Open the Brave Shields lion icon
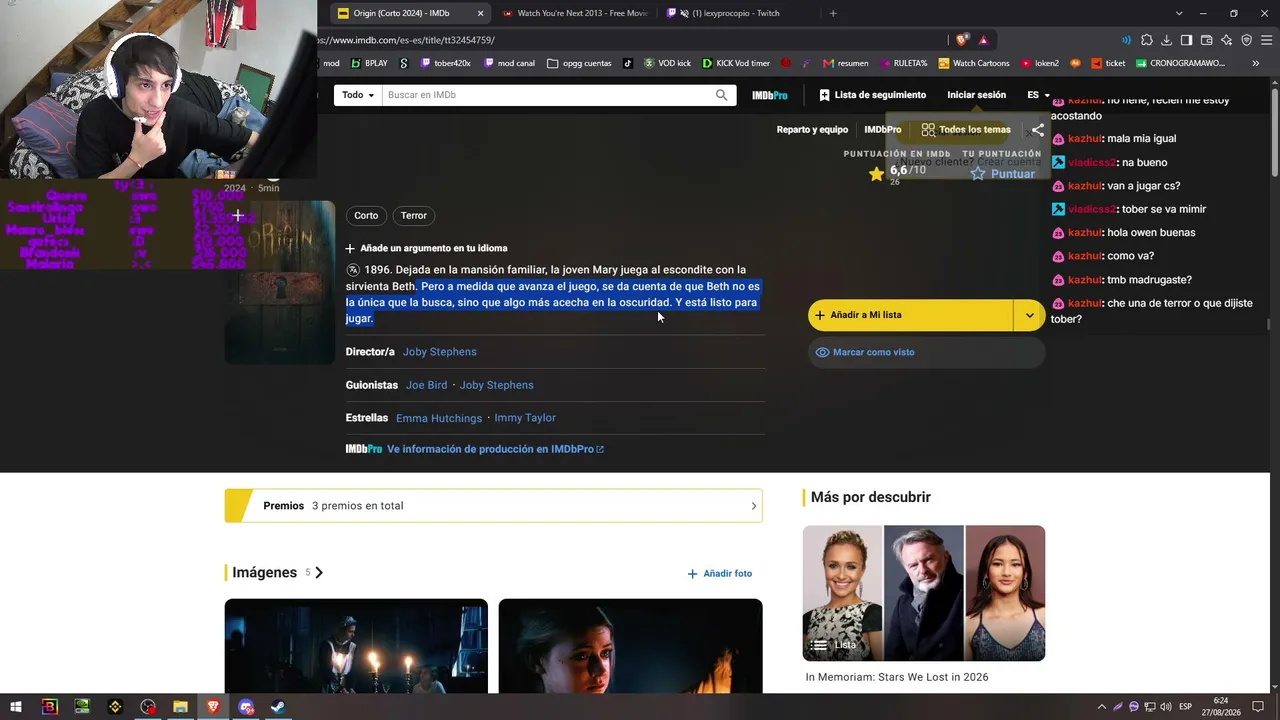 click(x=962, y=40)
